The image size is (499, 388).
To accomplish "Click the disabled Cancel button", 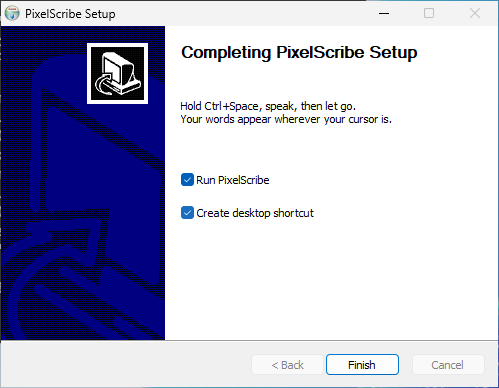I will (448, 365).
